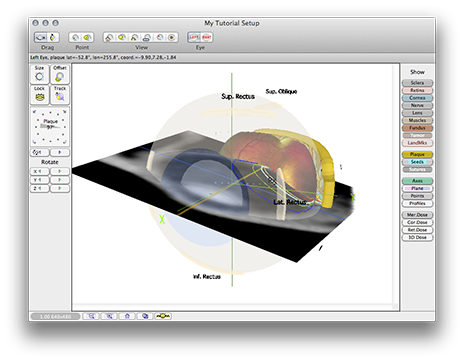Click the zoom-in magnifier in status bar

point(91,316)
